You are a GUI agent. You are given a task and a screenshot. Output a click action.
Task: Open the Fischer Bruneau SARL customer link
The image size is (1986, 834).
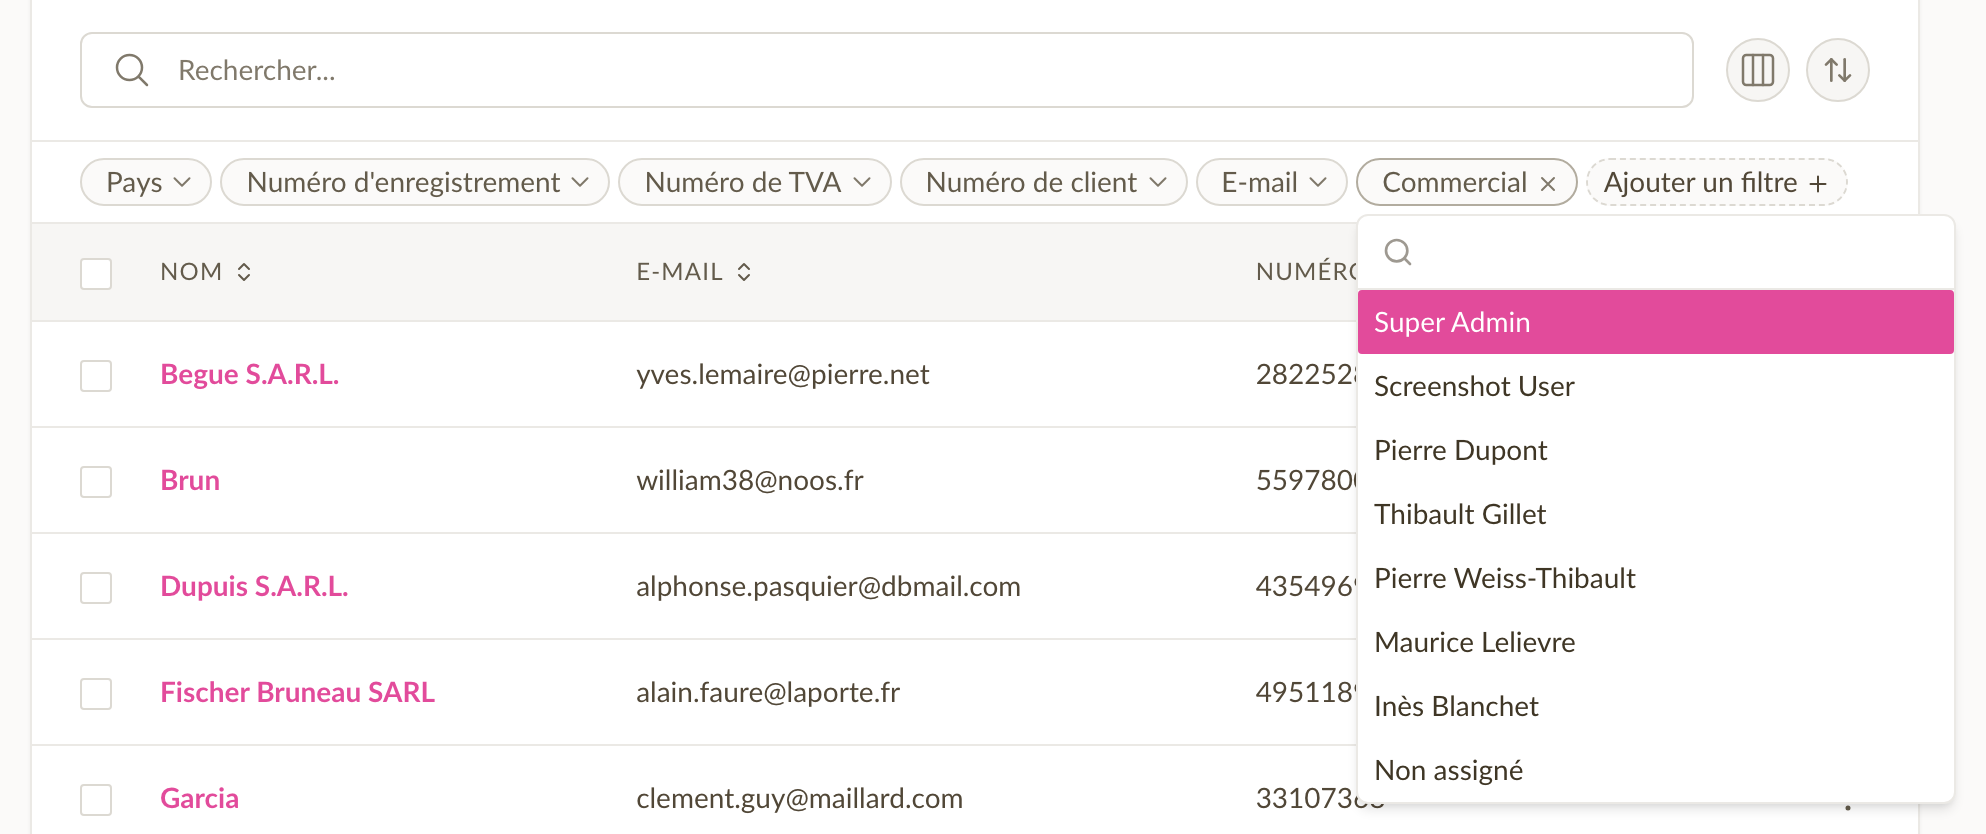point(297,692)
